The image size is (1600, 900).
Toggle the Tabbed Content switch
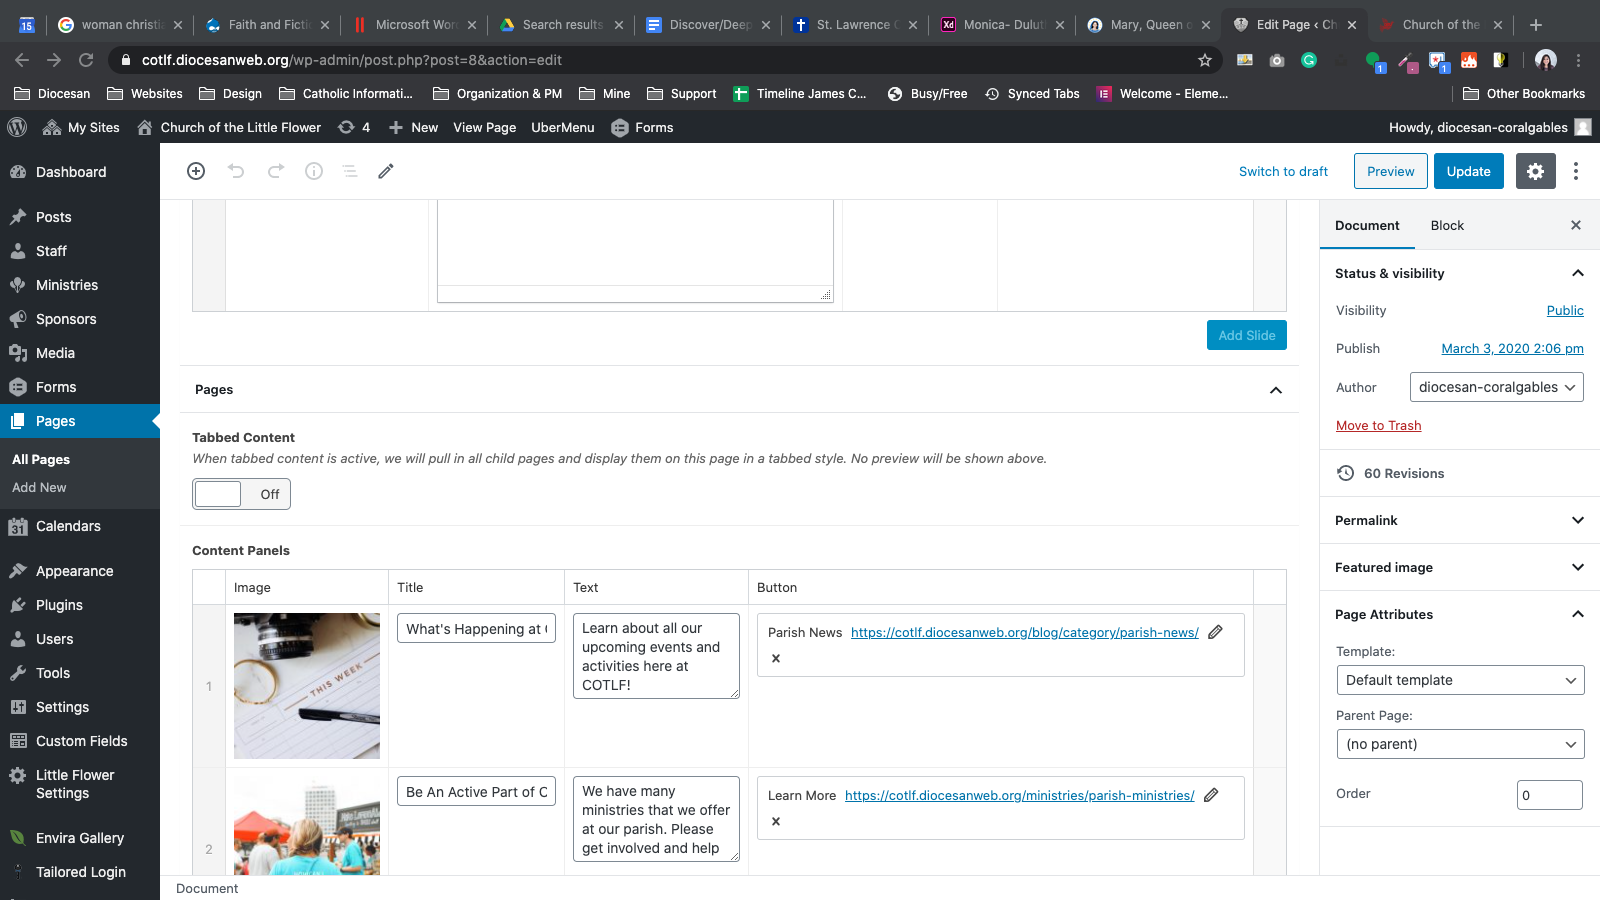coord(241,494)
